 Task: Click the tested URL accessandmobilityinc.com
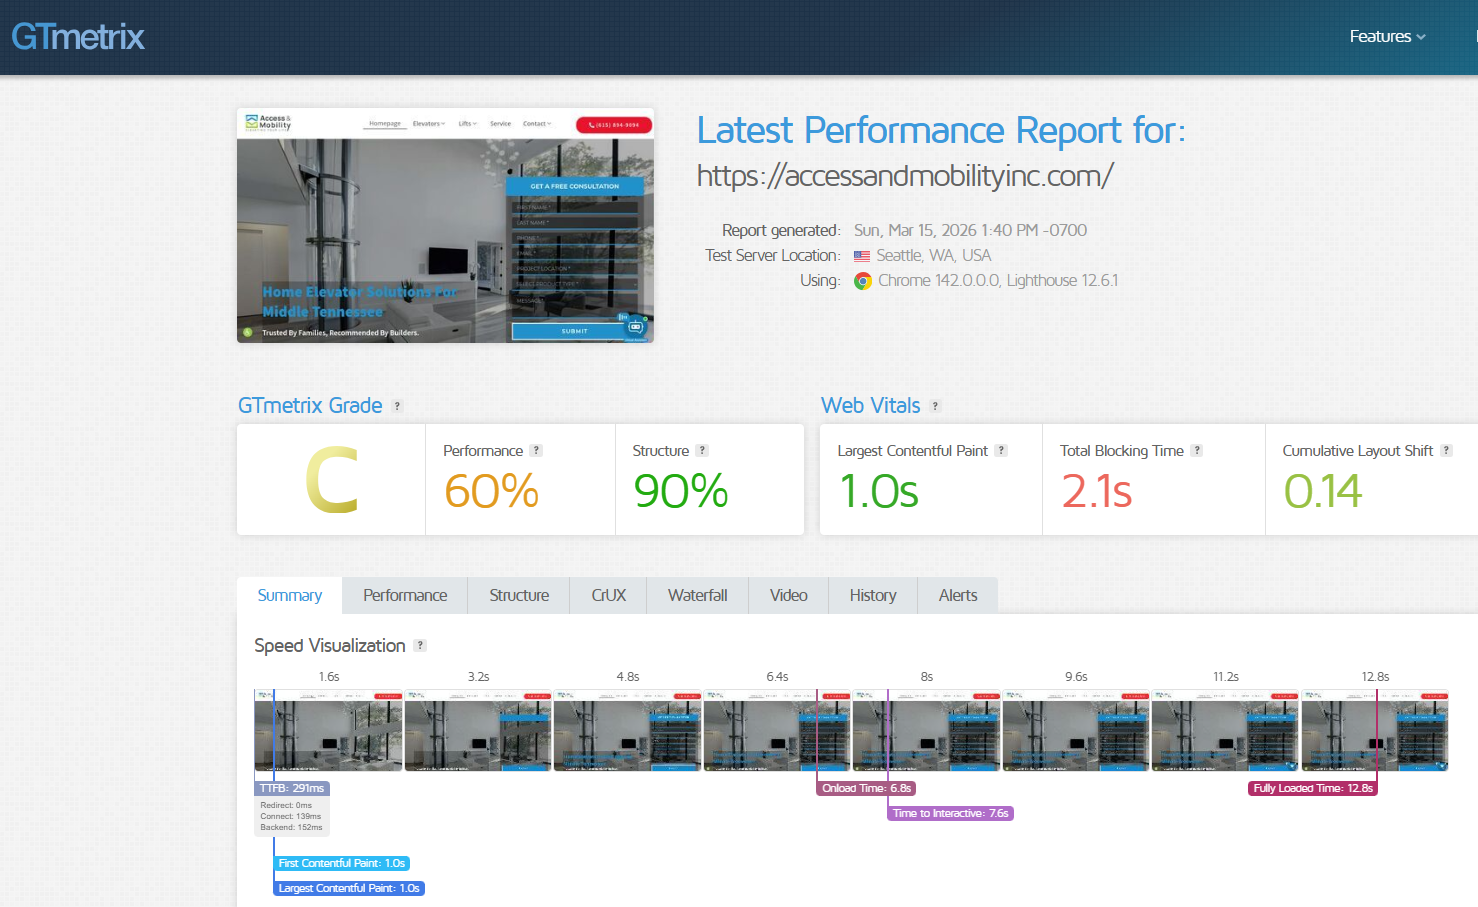(905, 176)
